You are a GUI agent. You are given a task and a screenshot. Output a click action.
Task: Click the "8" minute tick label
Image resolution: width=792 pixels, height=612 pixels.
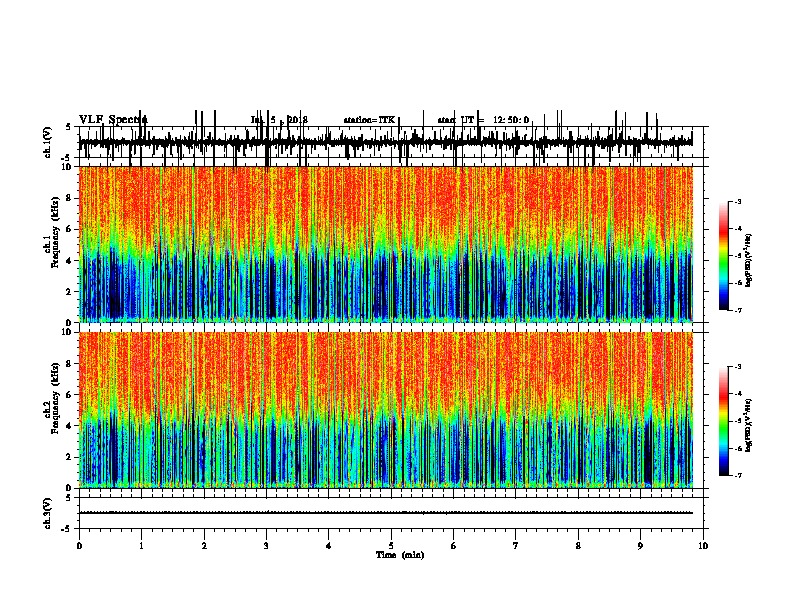click(x=578, y=546)
